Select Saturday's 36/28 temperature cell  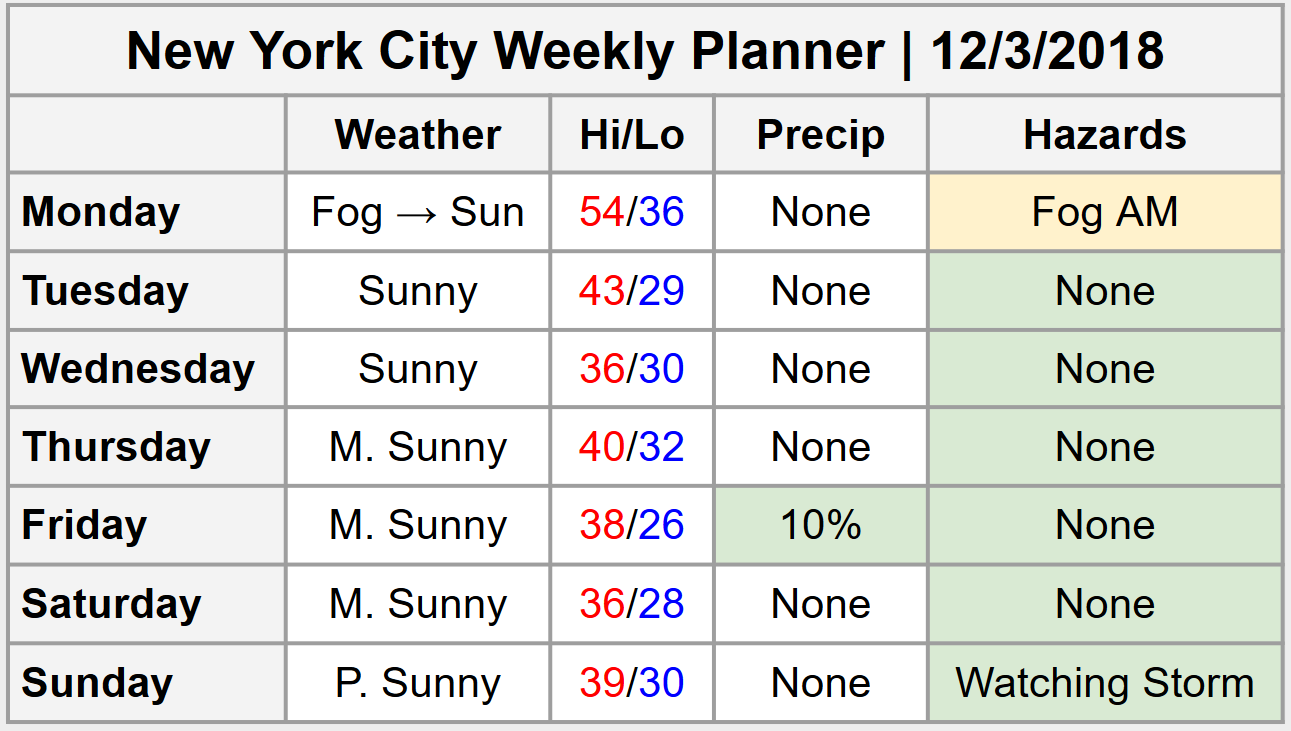coord(632,604)
